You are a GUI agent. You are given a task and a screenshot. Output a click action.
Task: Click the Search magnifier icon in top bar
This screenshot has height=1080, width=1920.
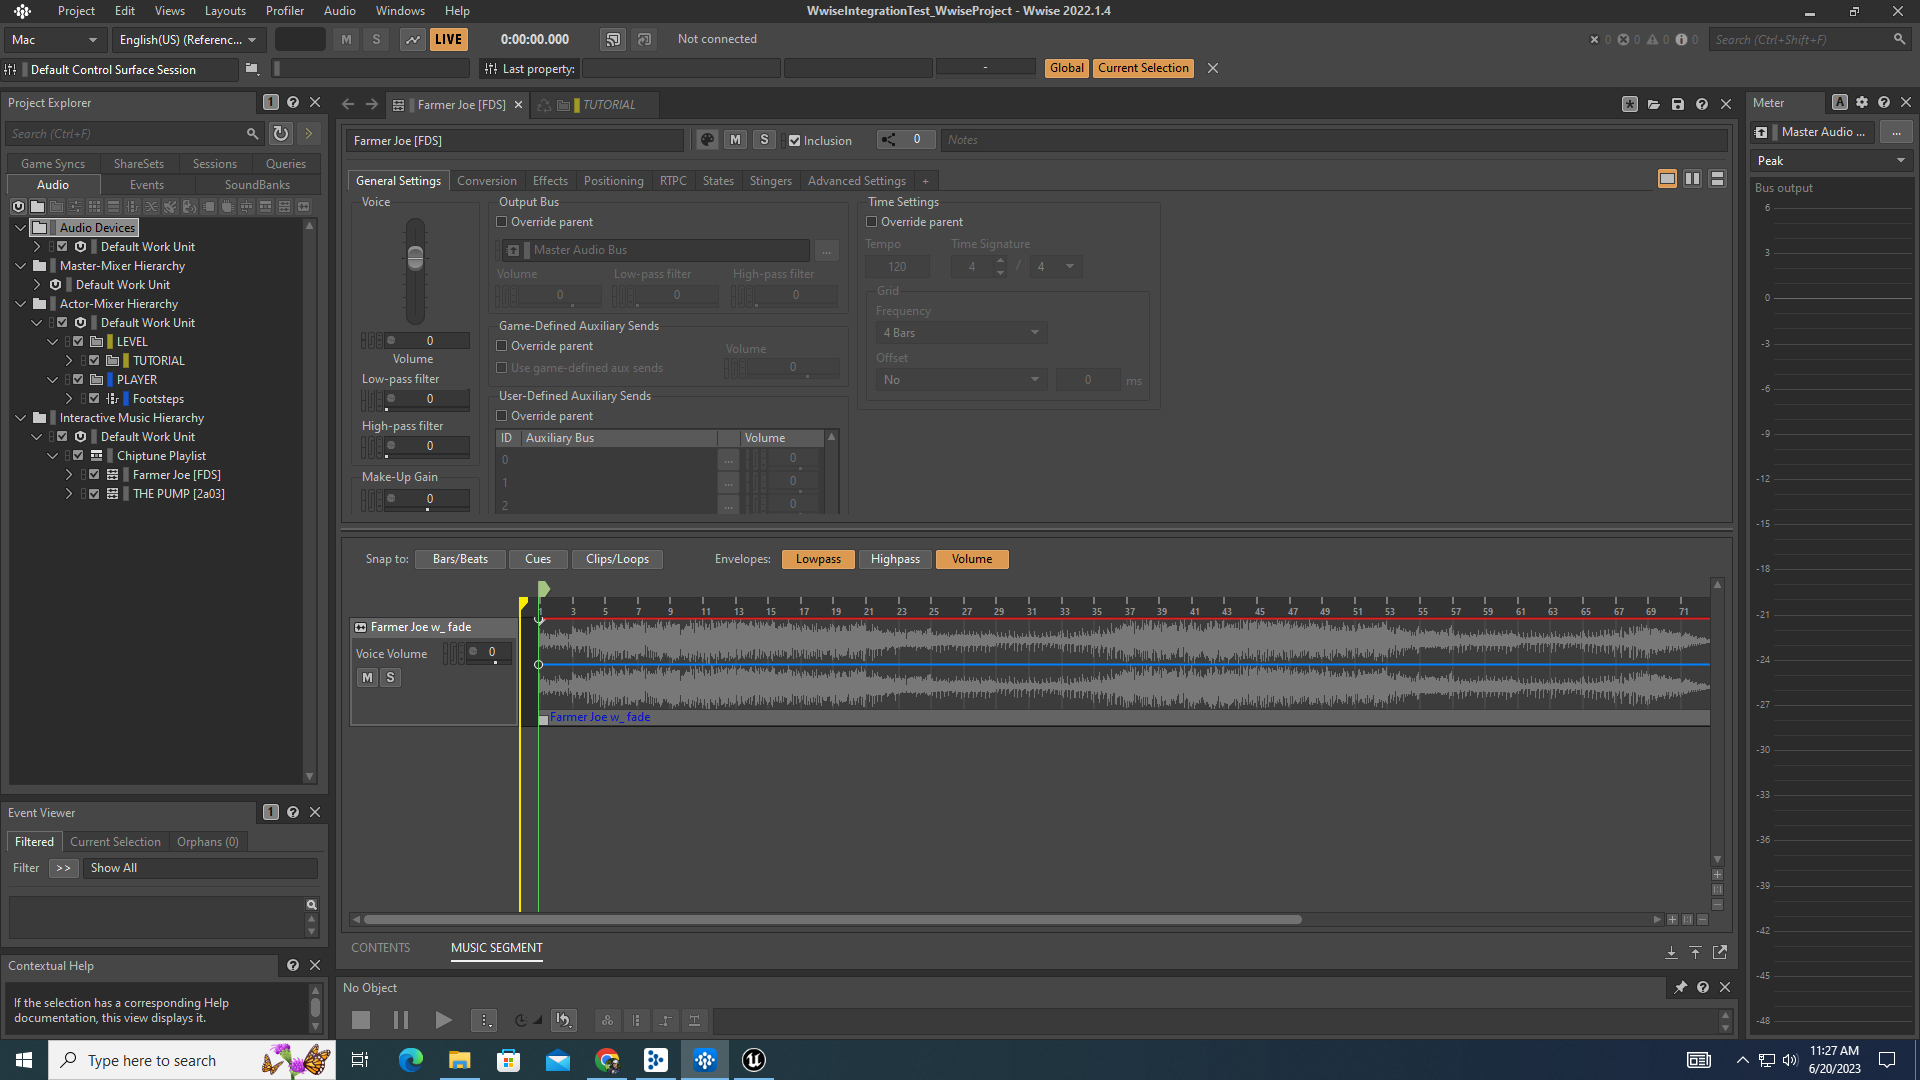tap(1899, 39)
